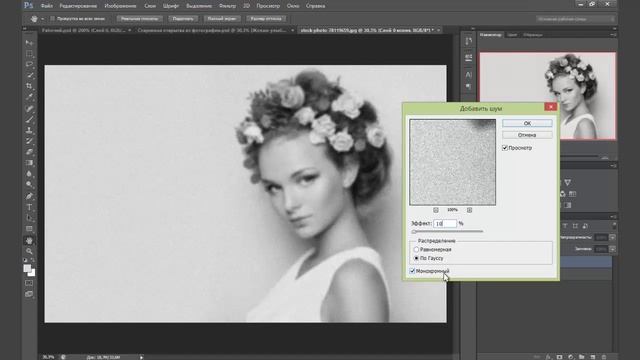Select the Dodge tool
Image resolution: width=640 pixels, height=360 pixels.
click(29, 185)
